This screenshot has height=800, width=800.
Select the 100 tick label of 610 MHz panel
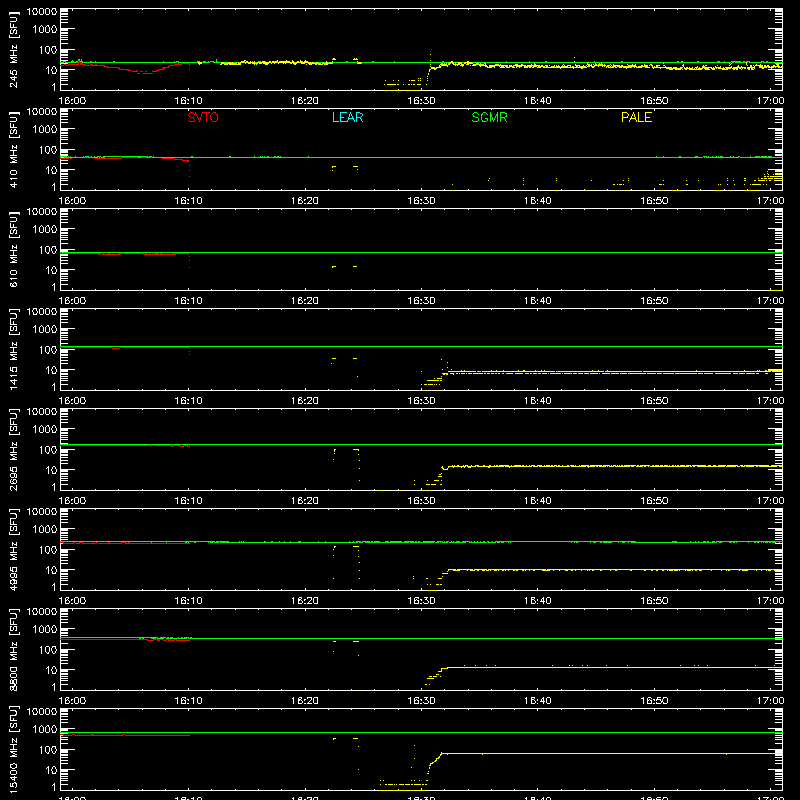48,250
